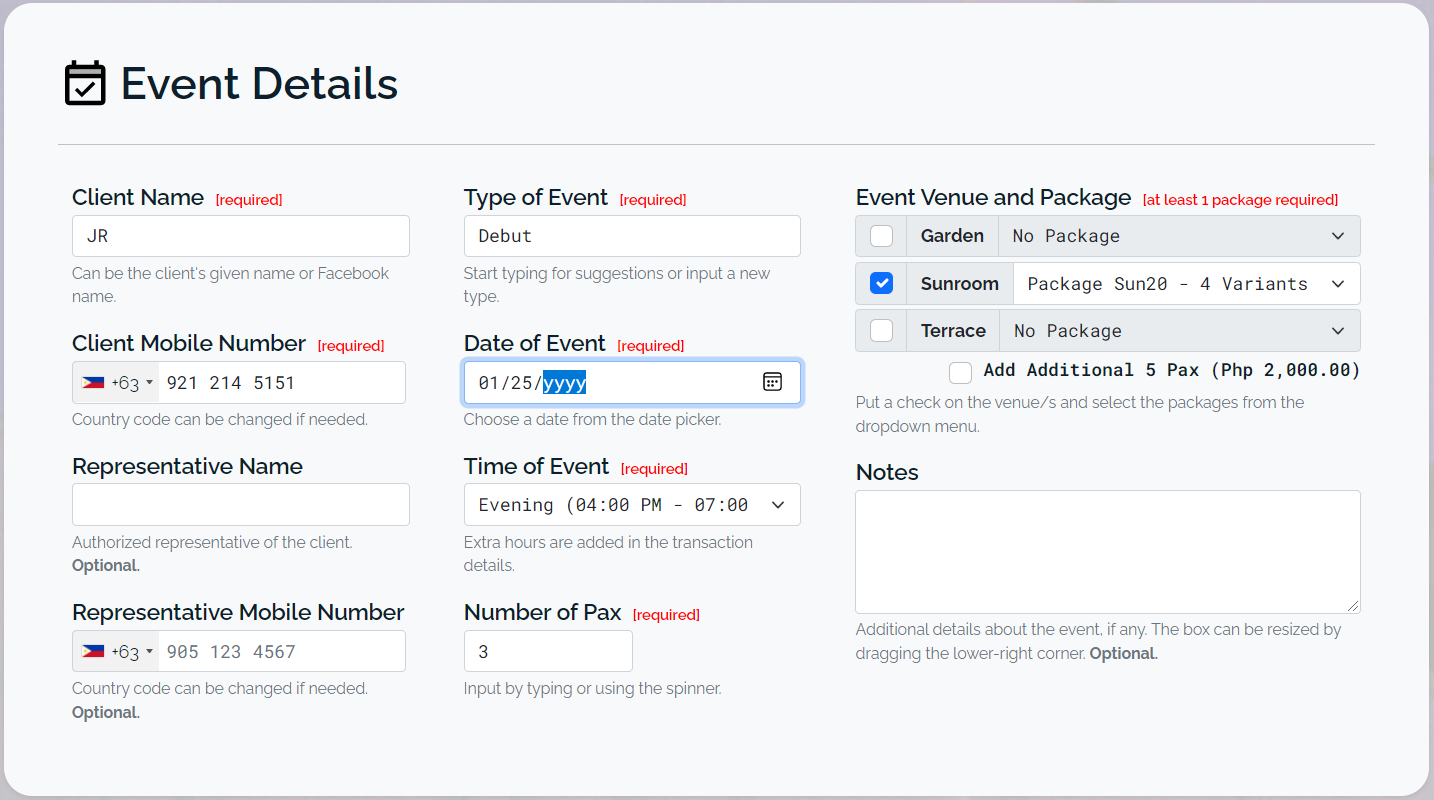This screenshot has height=800, width=1434.
Task: Open the date picker calendar icon
Action: (x=772, y=382)
